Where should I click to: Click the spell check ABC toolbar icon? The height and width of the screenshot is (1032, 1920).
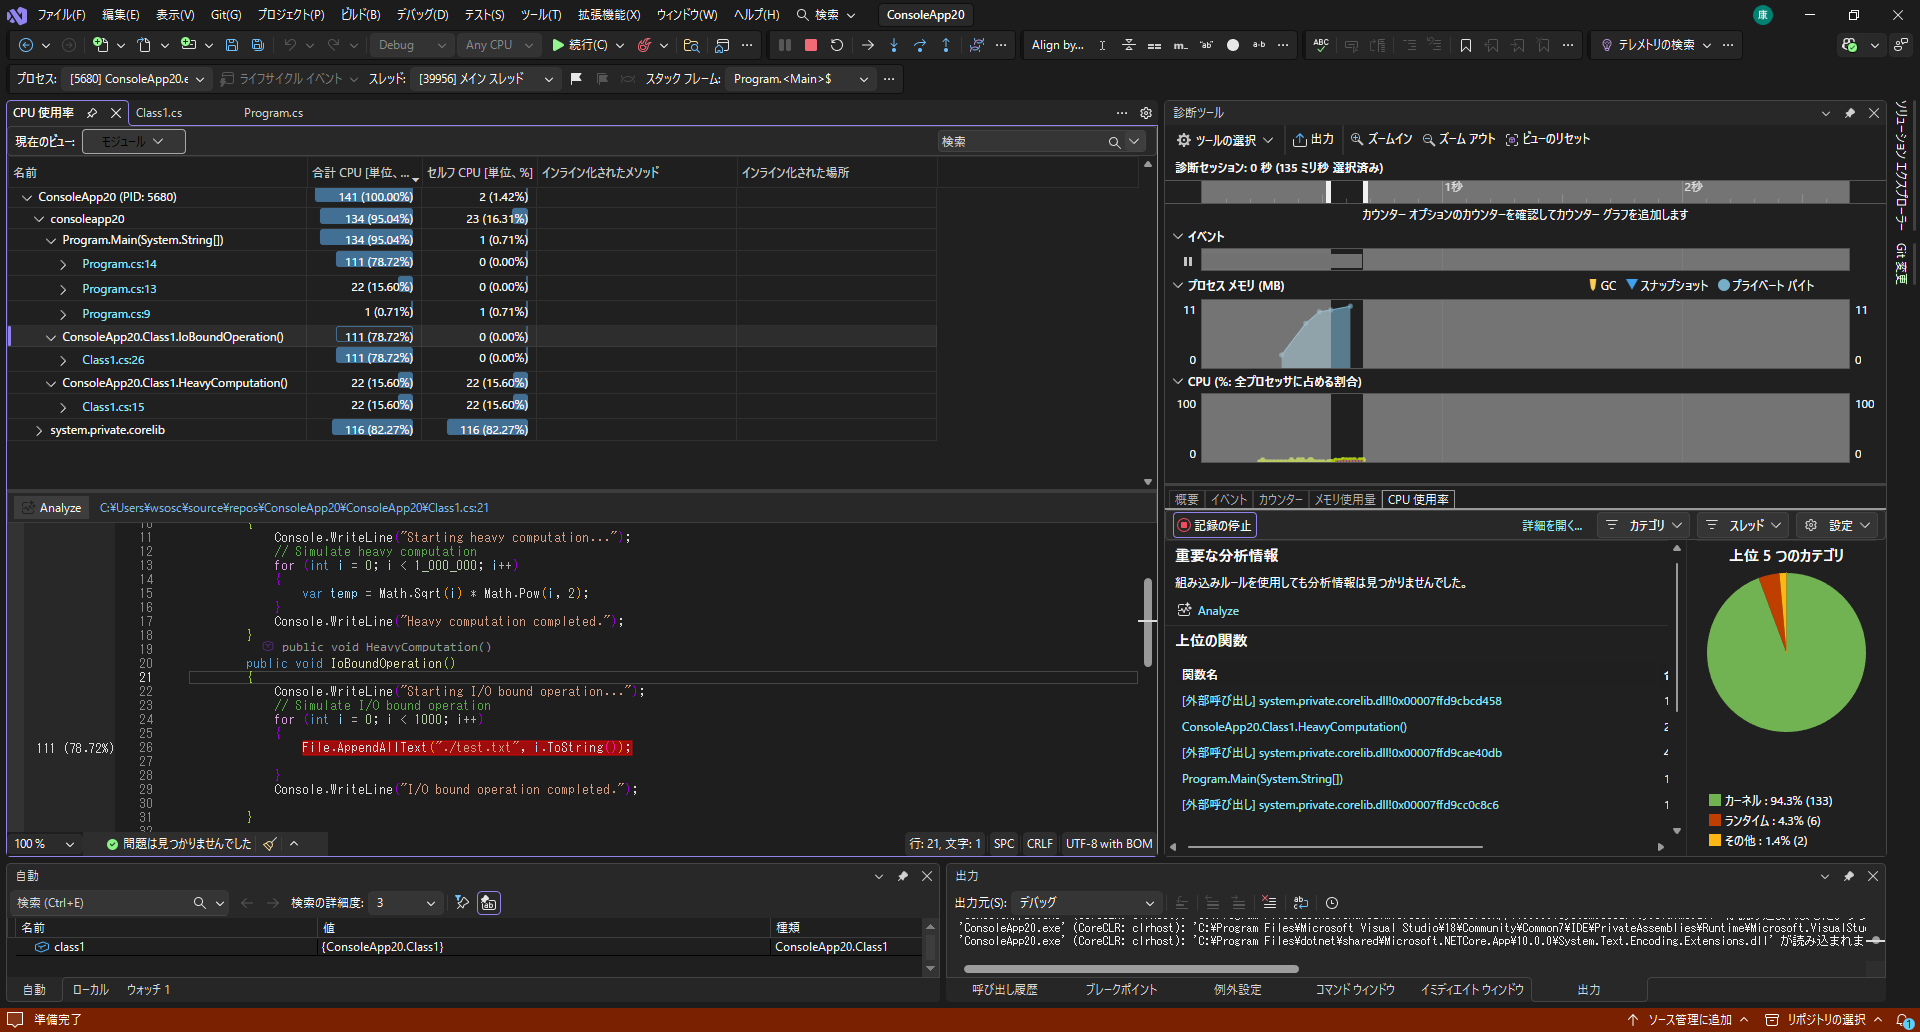pos(1320,45)
